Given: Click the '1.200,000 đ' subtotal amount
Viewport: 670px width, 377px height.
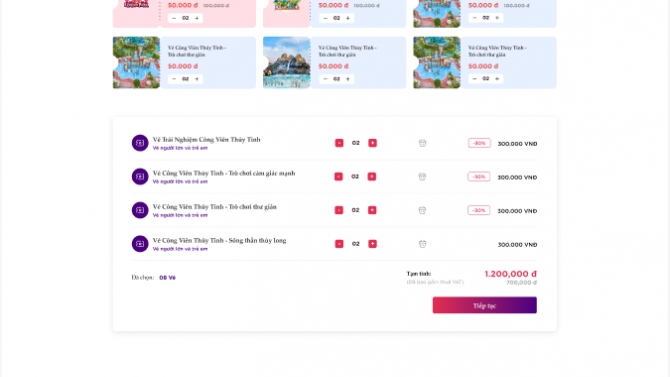Looking at the screenshot, I should (x=511, y=274).
